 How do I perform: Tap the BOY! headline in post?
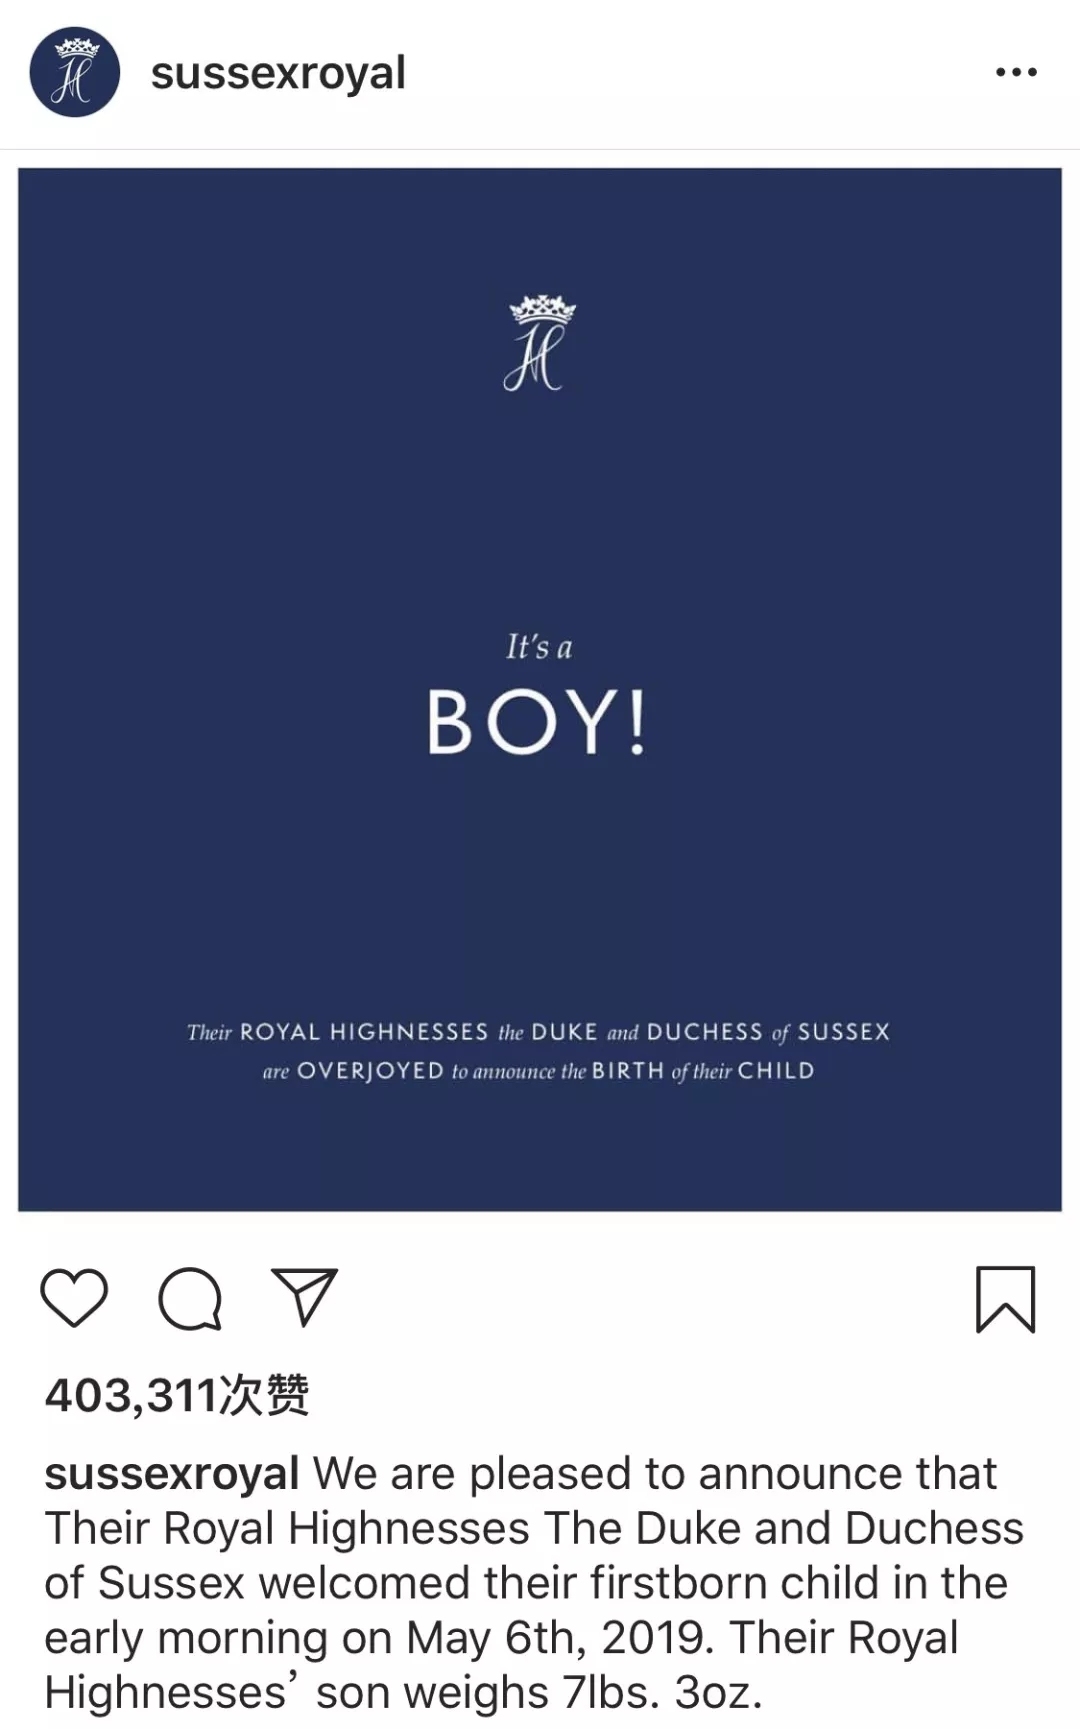point(537,722)
